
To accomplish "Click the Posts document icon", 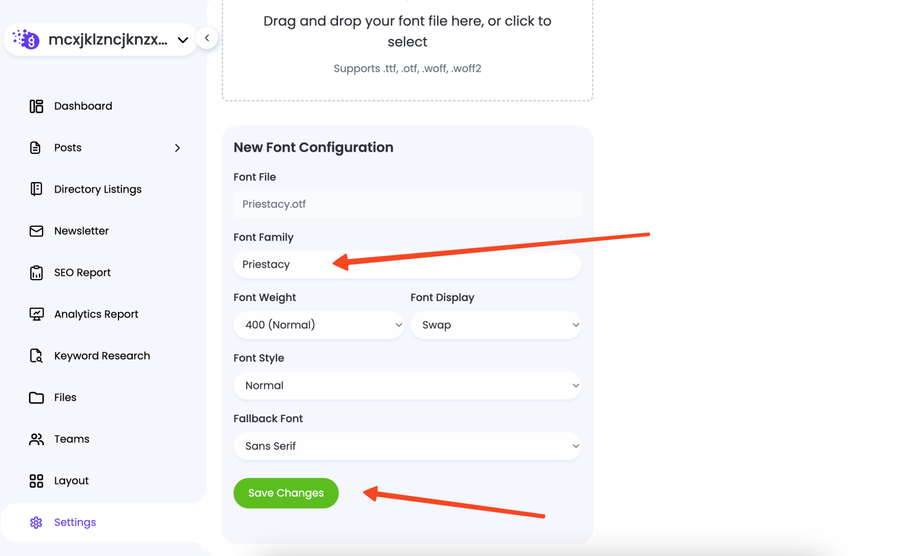I will [x=36, y=148].
